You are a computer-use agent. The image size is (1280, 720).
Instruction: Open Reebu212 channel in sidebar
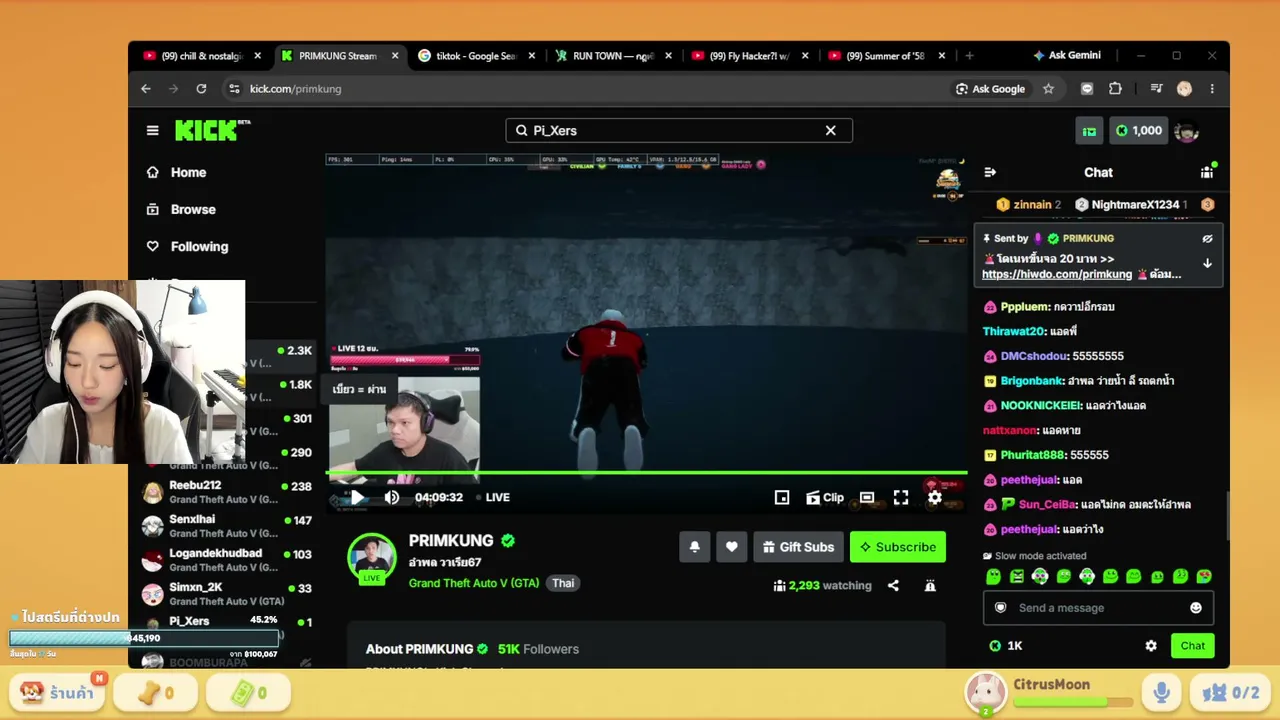click(x=227, y=492)
